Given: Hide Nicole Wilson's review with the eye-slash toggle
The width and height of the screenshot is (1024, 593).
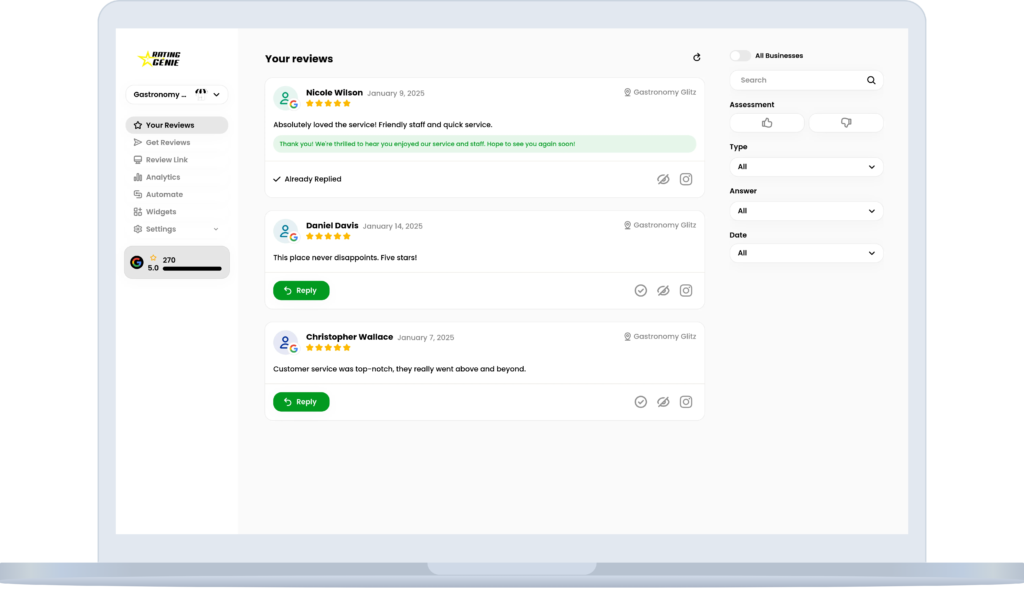Looking at the screenshot, I should [664, 178].
